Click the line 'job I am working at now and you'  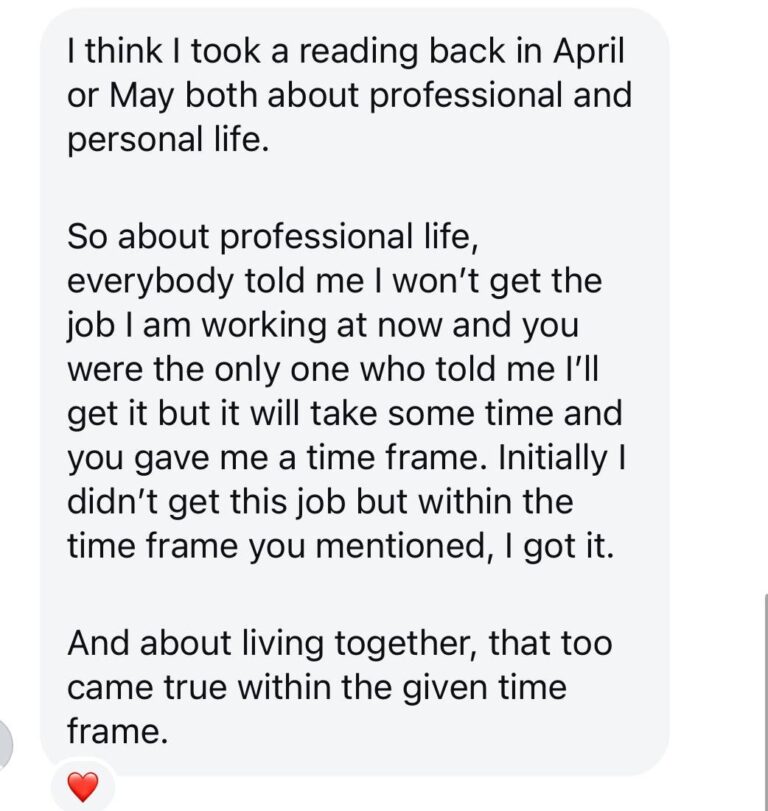coord(323,326)
